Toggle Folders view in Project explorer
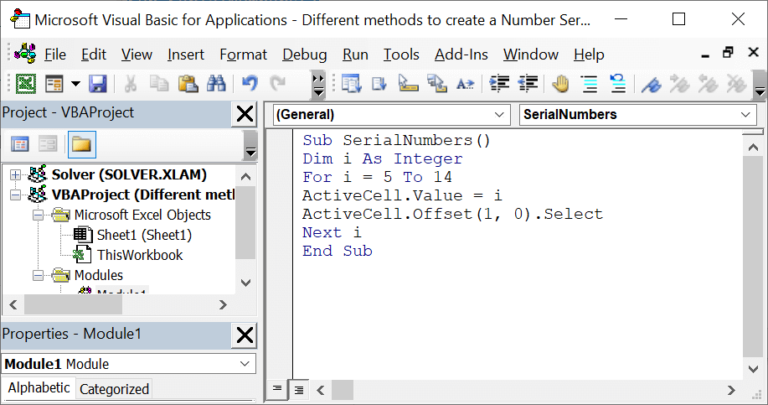 (x=81, y=145)
